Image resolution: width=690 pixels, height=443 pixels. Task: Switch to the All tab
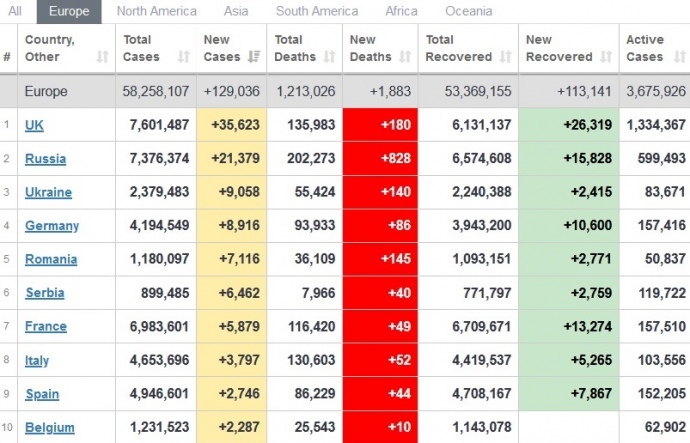click(x=15, y=12)
